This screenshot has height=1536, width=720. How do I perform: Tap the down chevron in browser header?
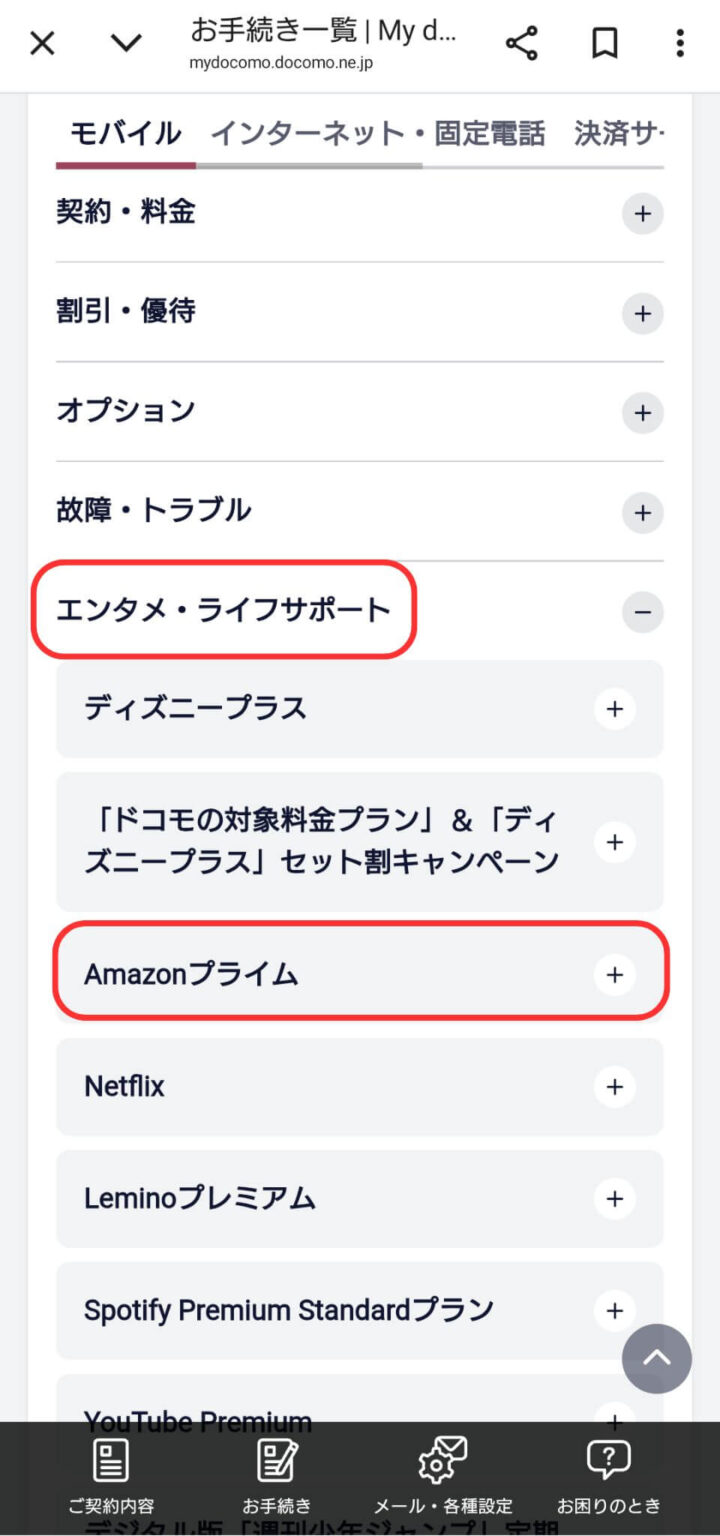pyautogui.click(x=126, y=43)
